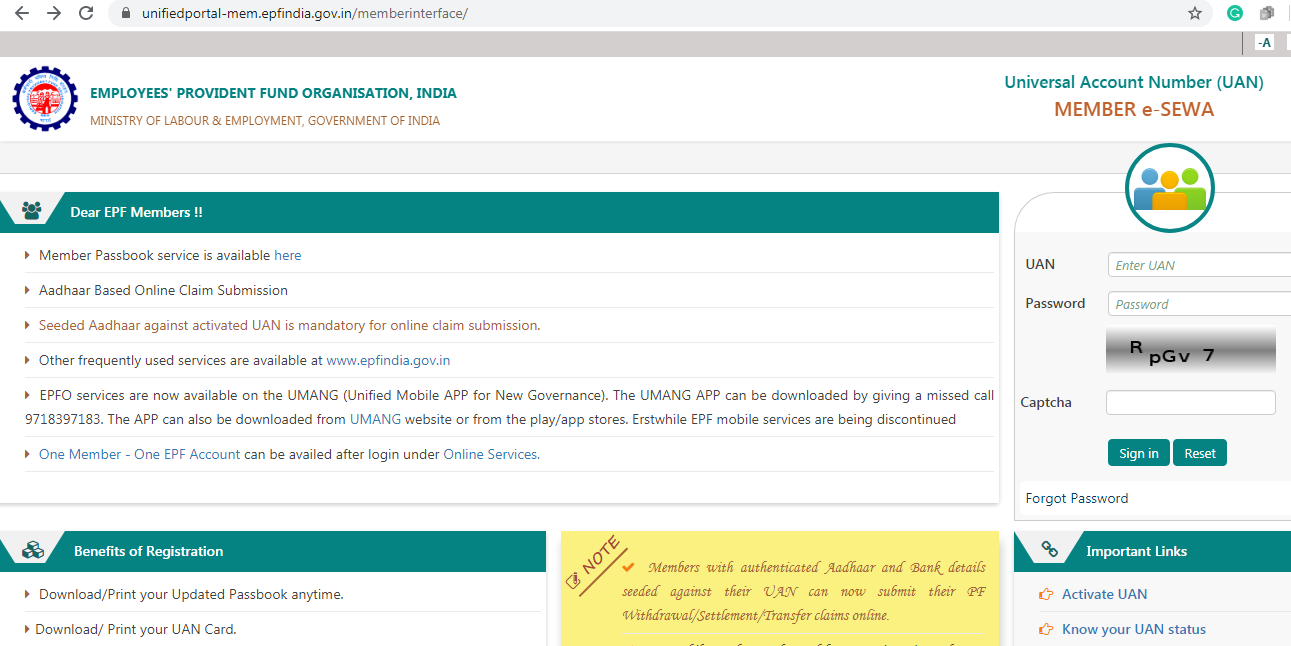Click the browser forward arrow
The width and height of the screenshot is (1291, 646).
tap(53, 13)
